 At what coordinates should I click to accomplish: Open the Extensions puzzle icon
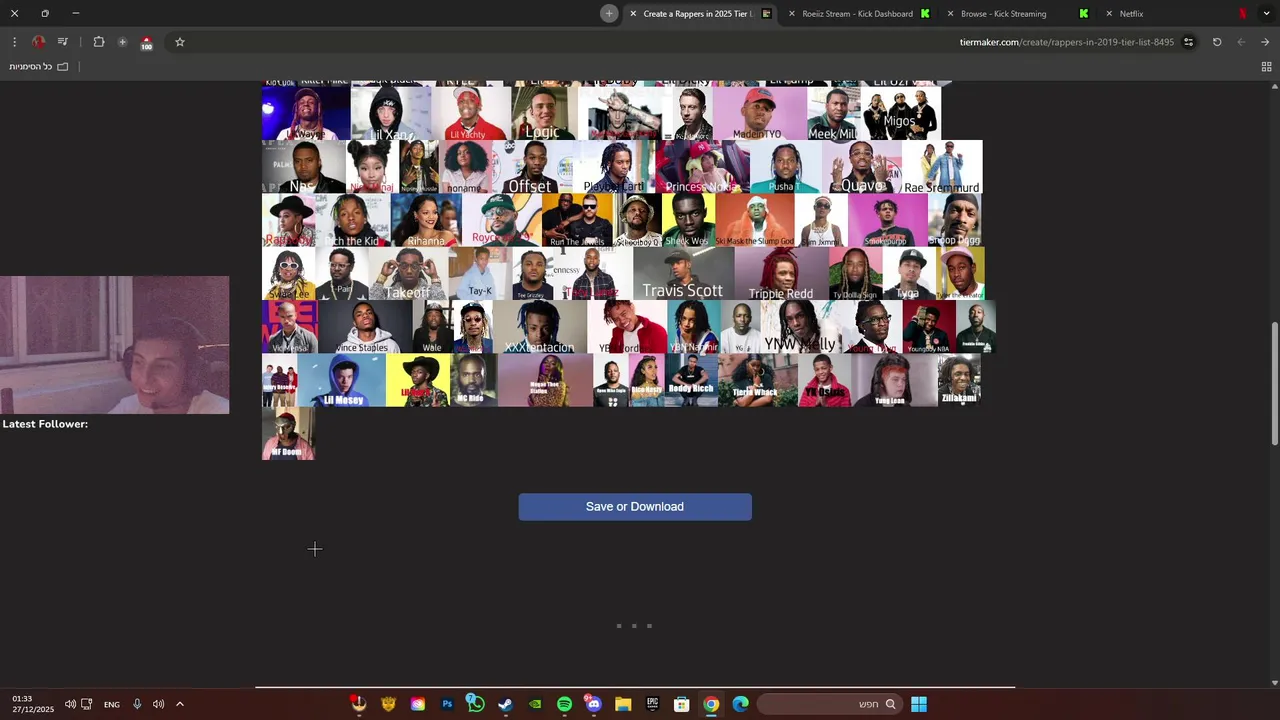pos(98,42)
